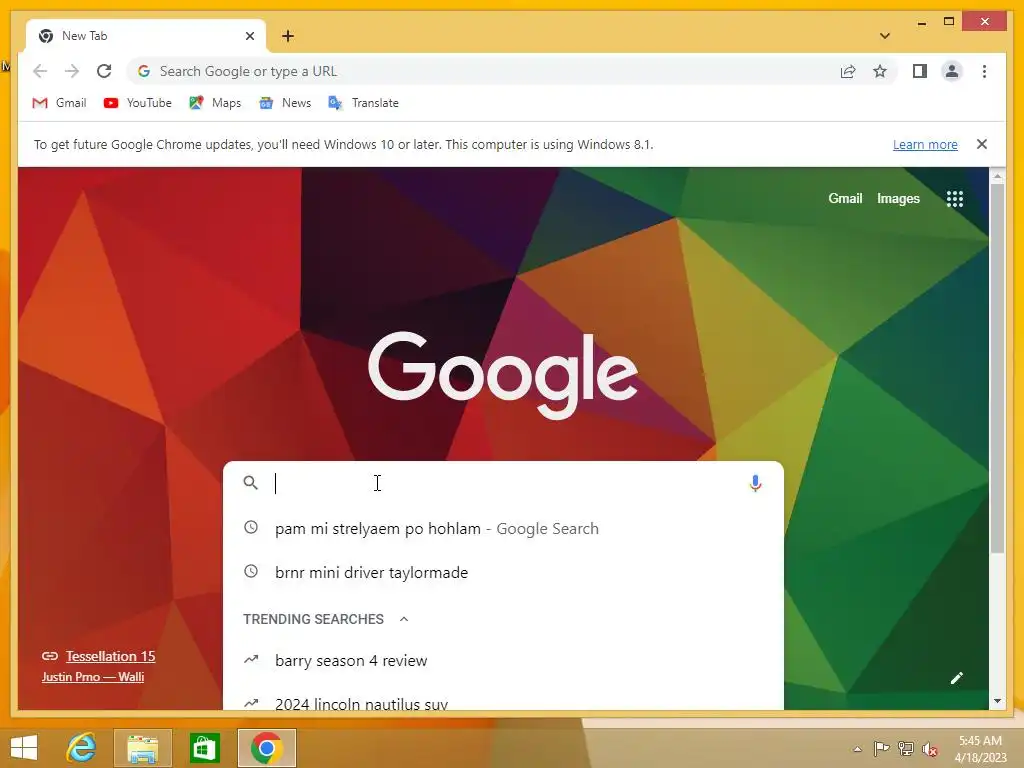Open Gmail bookmark in bookmarks bar
Screen dimensions: 1024x768
59,103
